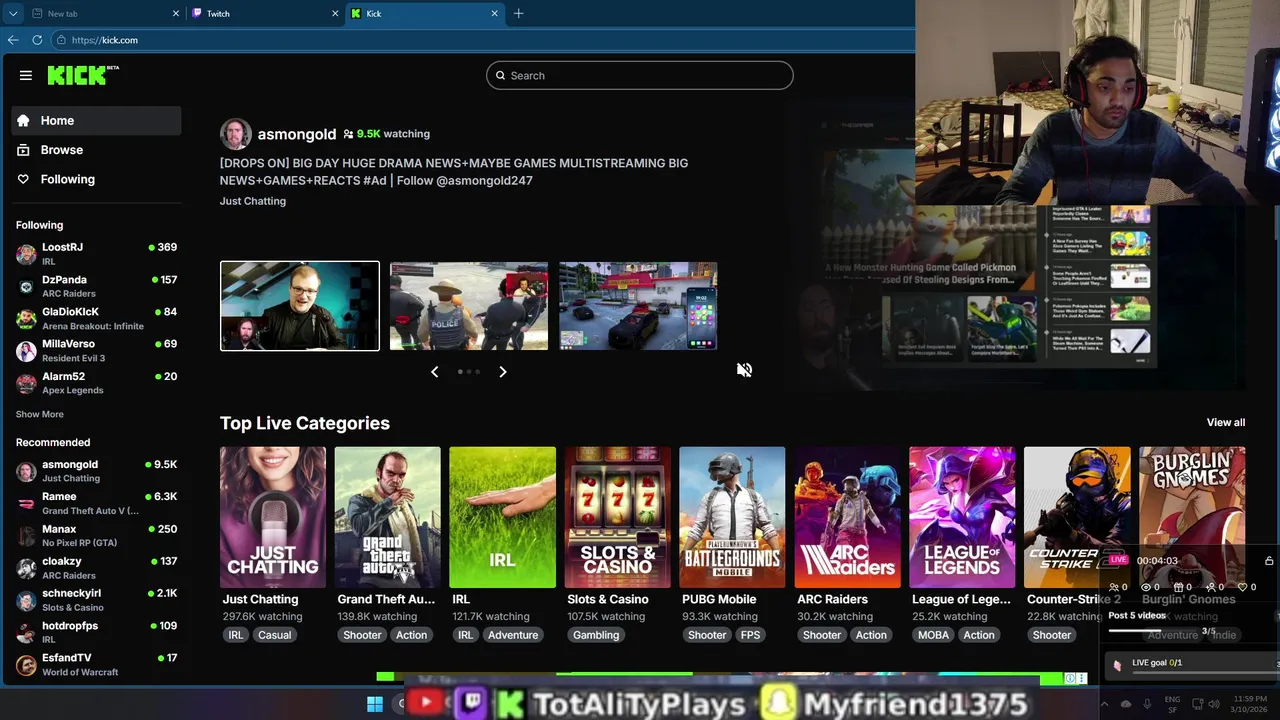
Task: Open Alarm52 followed channel
Action: pos(96,383)
